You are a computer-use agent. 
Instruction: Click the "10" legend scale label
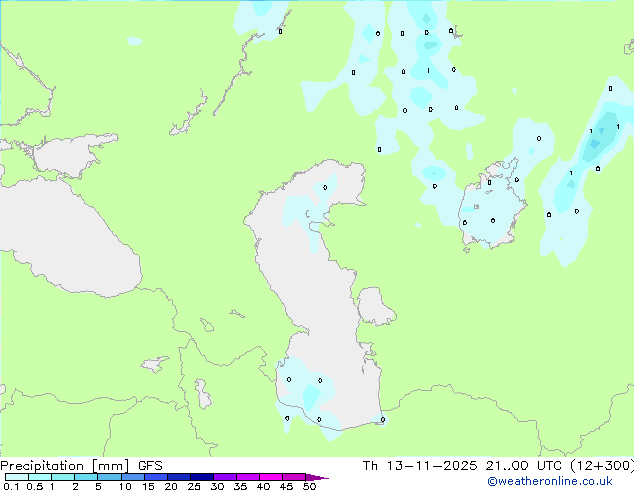[x=125, y=486]
